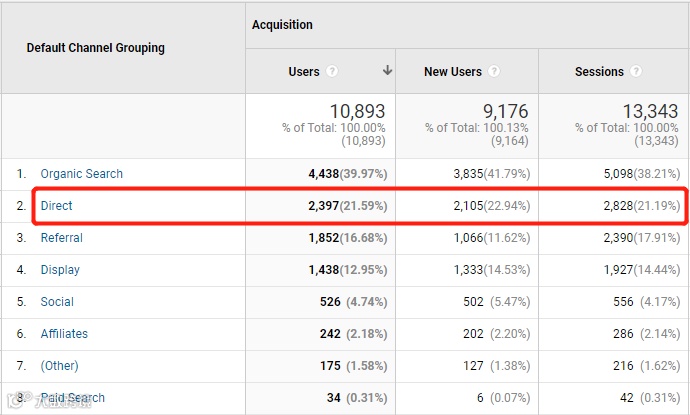Click the Social channel link
The width and height of the screenshot is (690, 415).
click(57, 302)
